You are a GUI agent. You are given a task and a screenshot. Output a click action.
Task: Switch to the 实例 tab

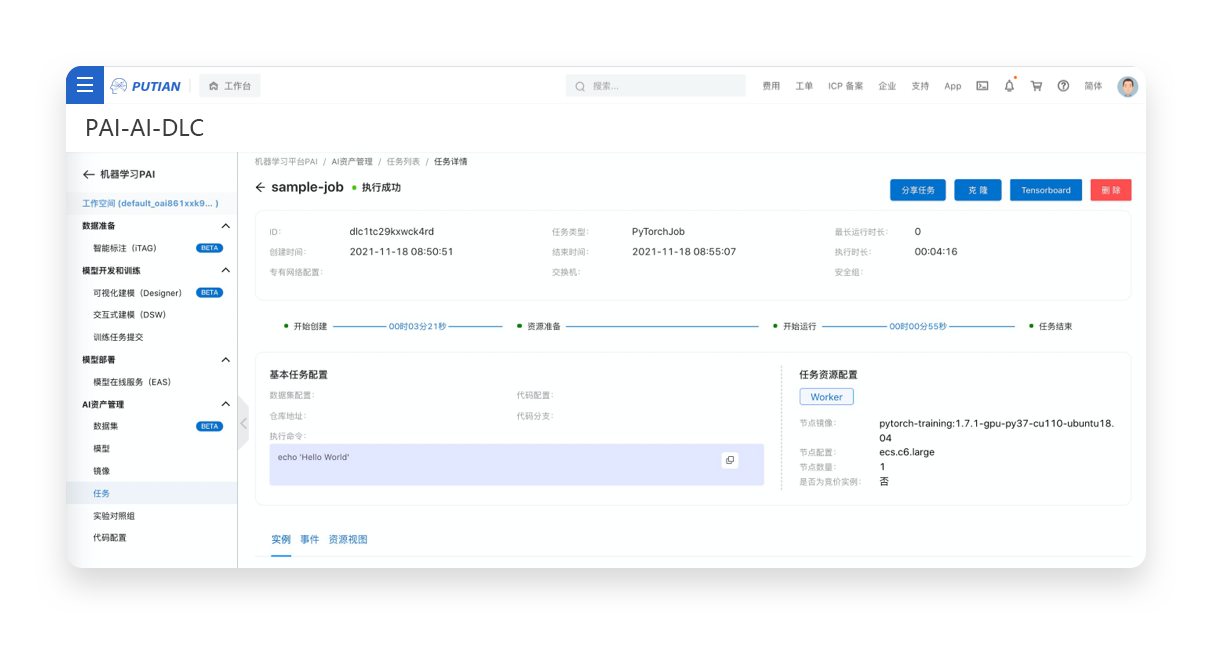(281, 540)
